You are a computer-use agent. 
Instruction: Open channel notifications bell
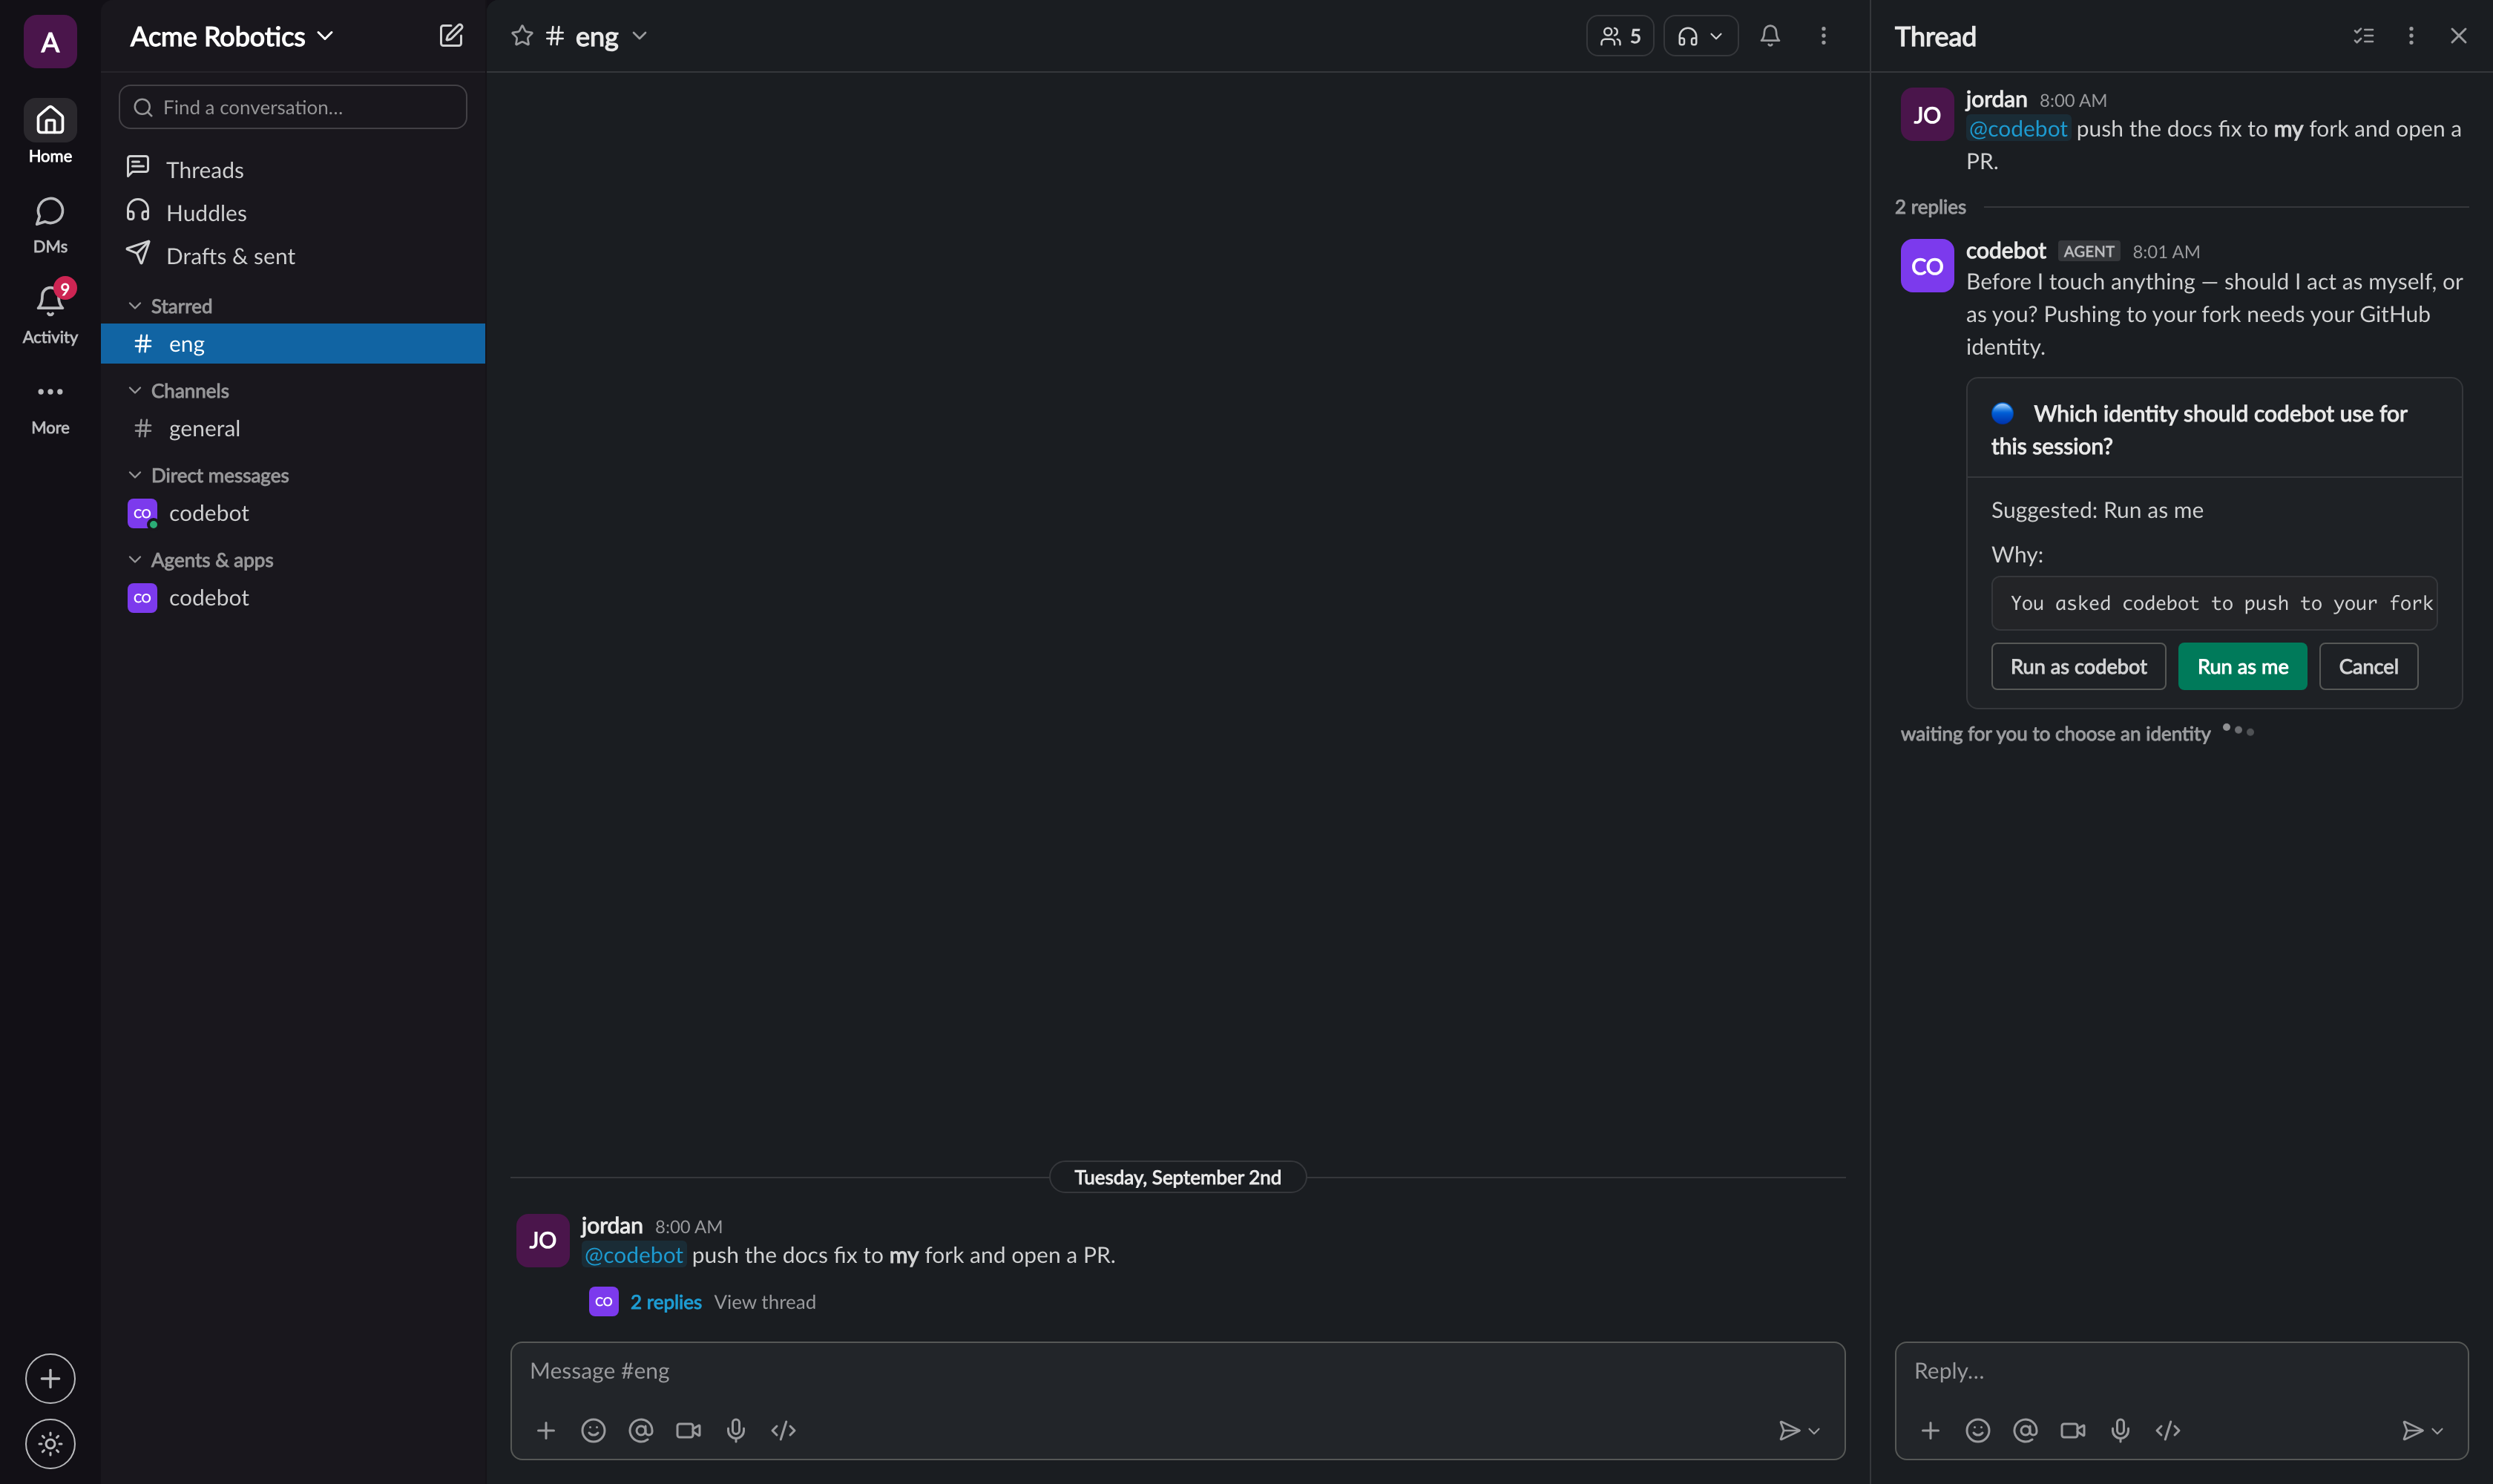tap(1770, 36)
